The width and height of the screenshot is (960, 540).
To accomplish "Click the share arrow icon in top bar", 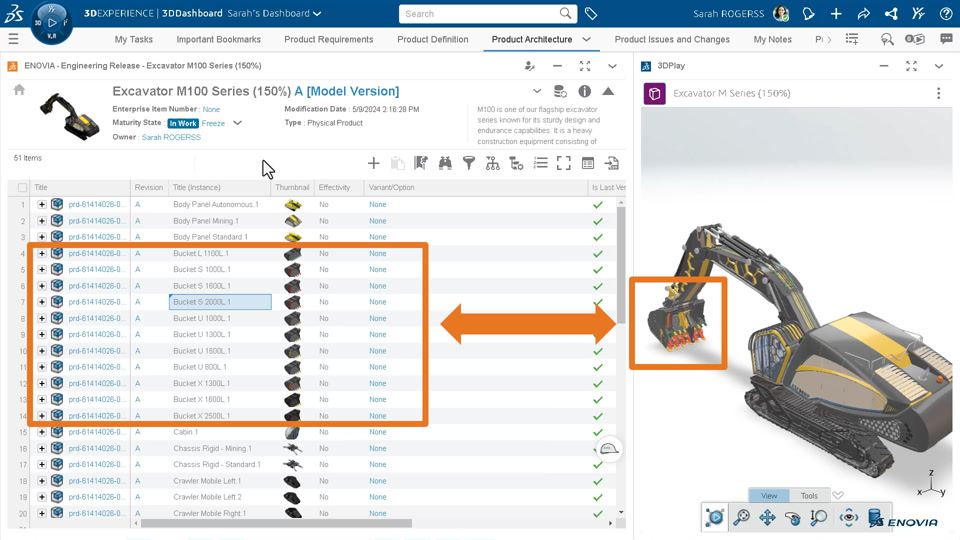I will click(863, 13).
